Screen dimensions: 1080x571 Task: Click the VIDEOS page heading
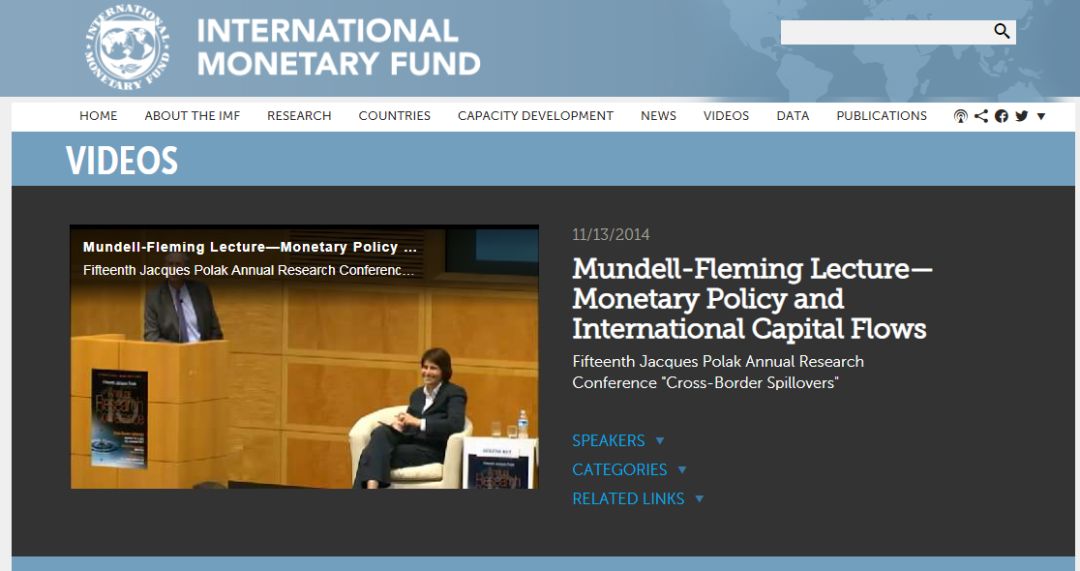coord(122,160)
